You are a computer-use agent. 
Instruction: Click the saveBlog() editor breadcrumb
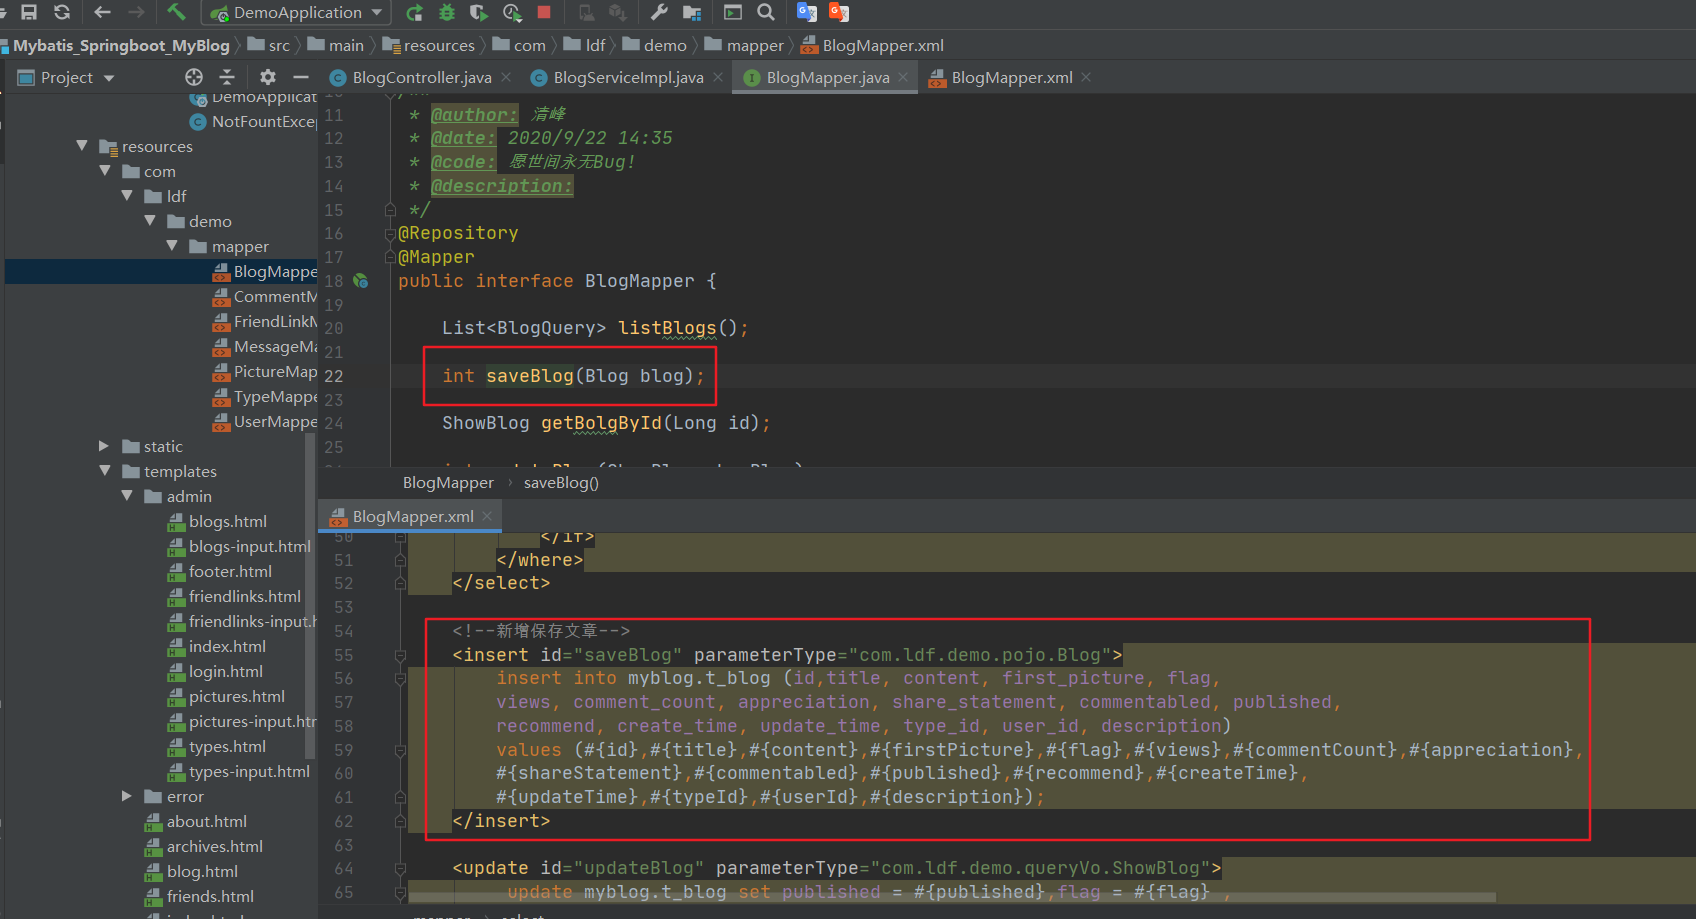[561, 482]
